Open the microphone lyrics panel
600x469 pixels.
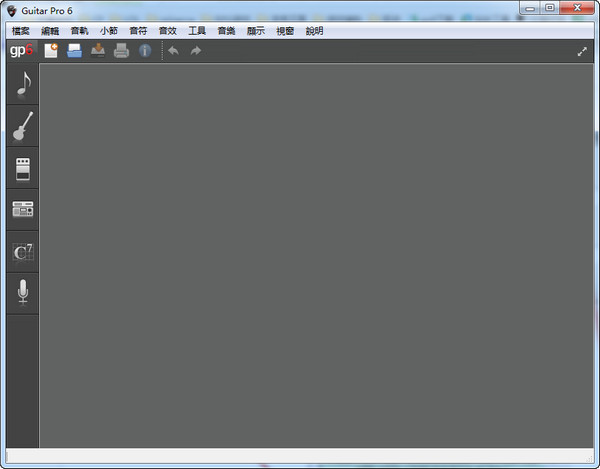23,293
